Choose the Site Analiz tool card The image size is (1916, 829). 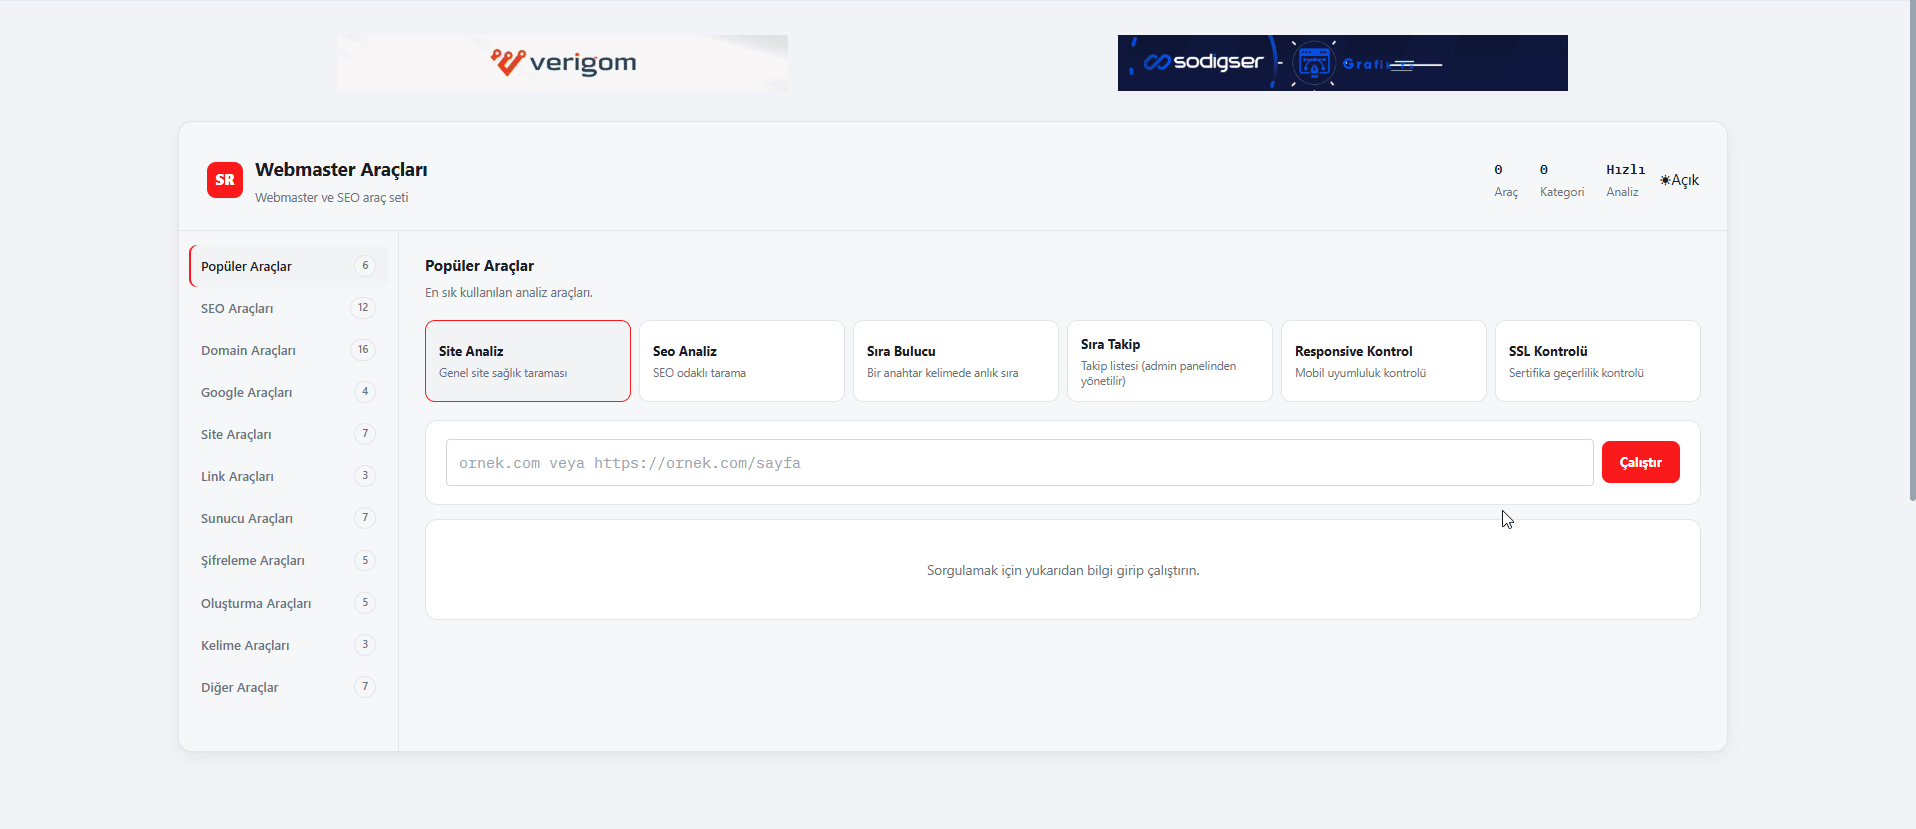pos(528,361)
